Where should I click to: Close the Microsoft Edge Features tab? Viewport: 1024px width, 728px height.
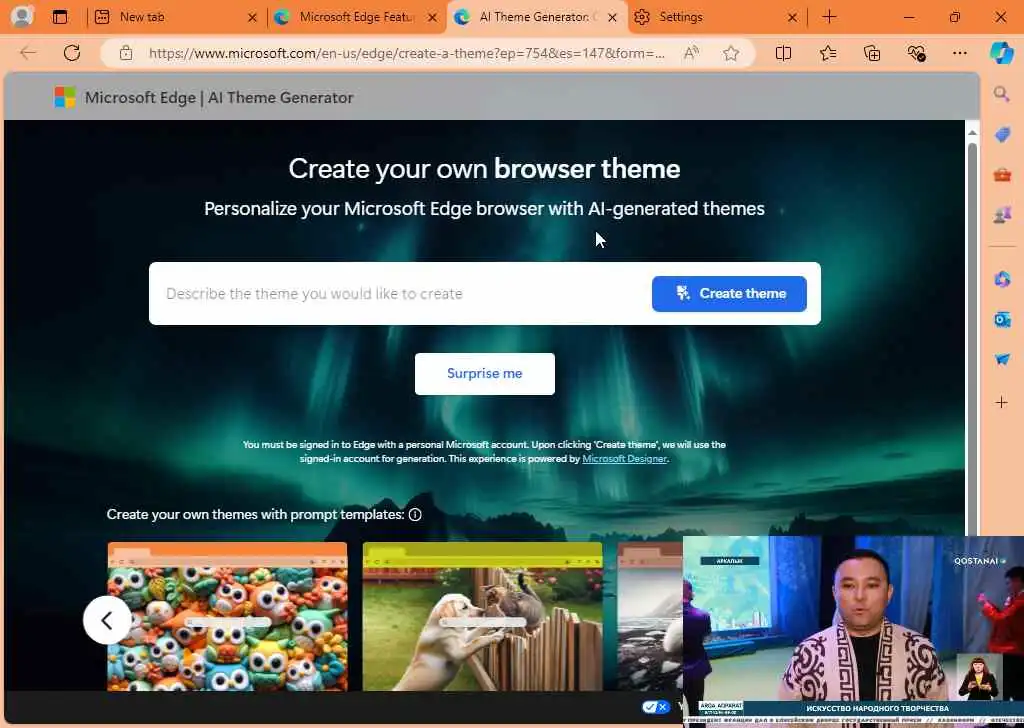point(432,18)
